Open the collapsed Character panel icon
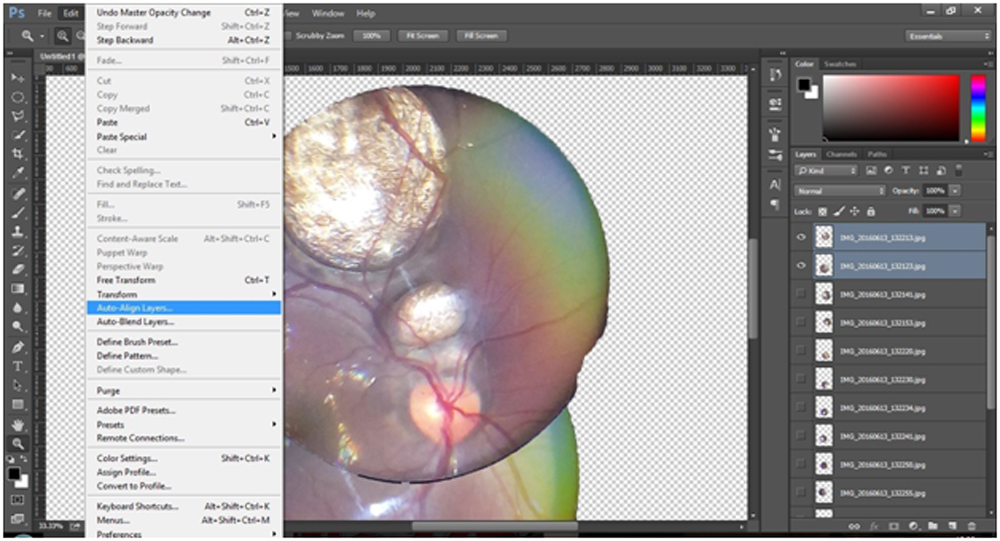The height and width of the screenshot is (541, 1000). pos(775,184)
